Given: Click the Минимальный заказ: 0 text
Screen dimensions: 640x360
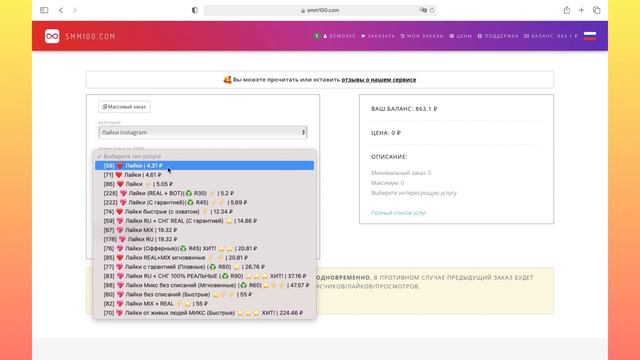Looking at the screenshot, I should 401,173.
